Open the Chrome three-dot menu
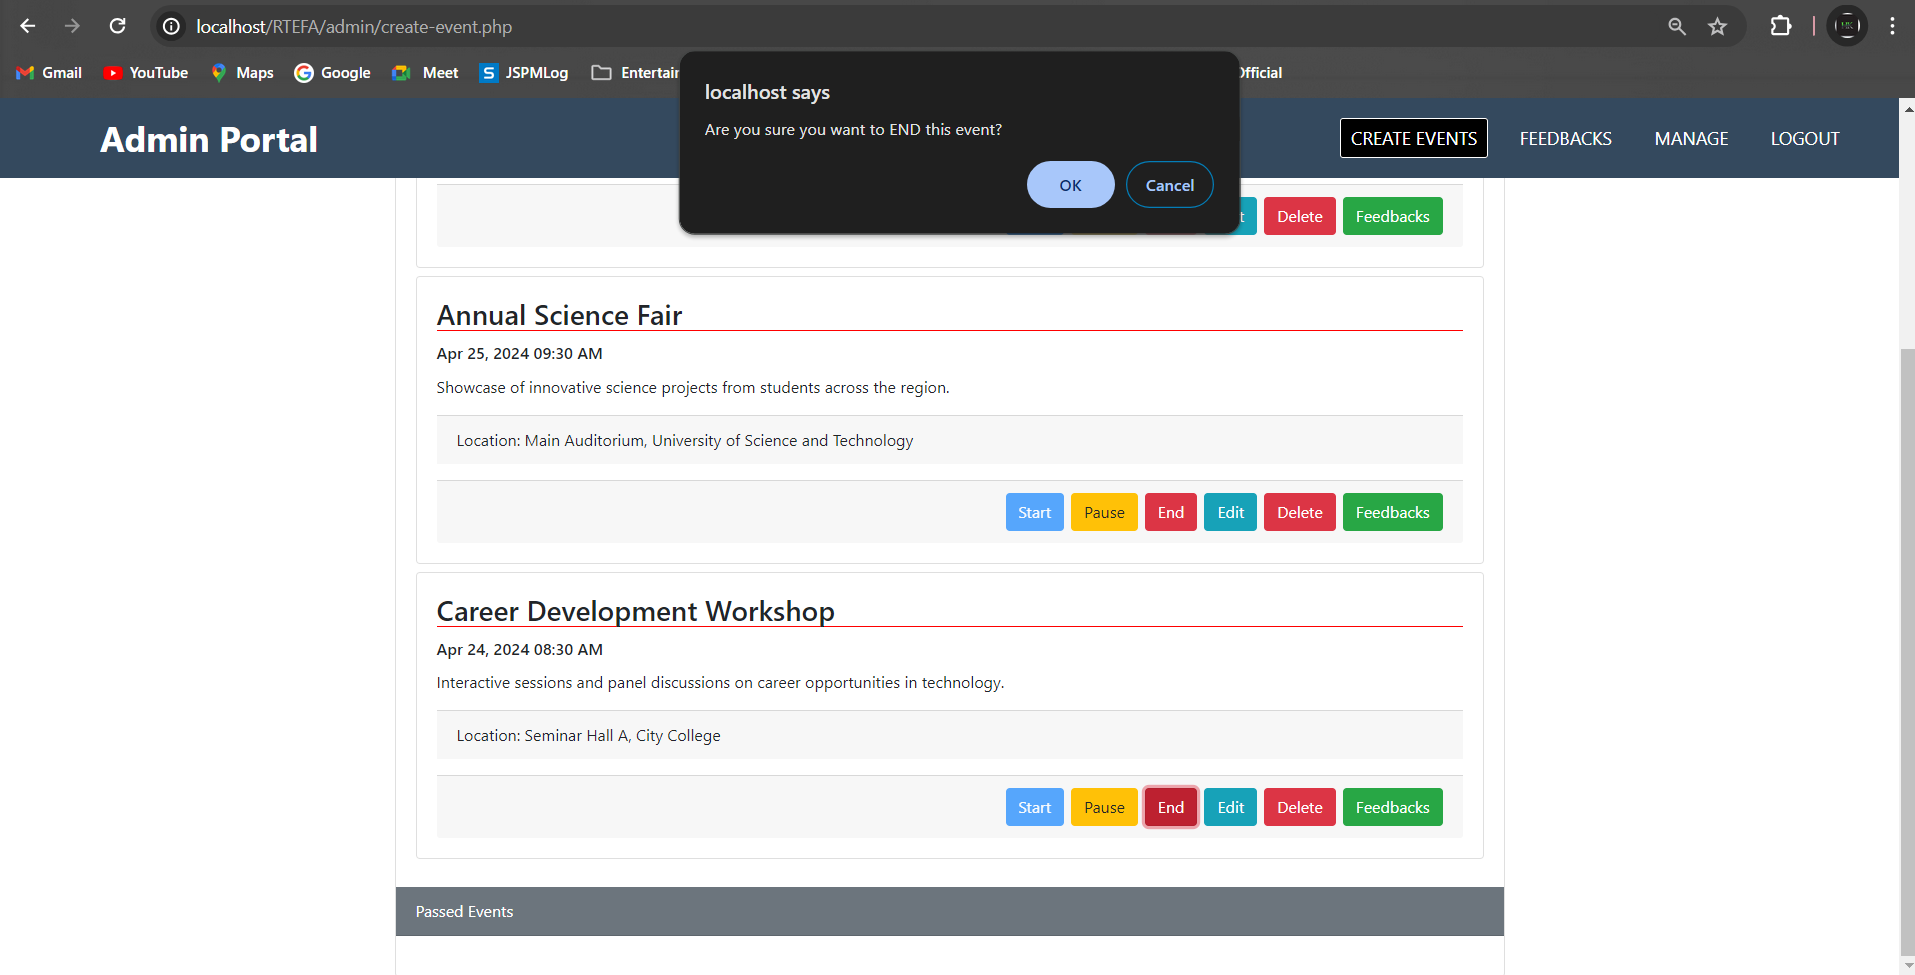 tap(1892, 26)
